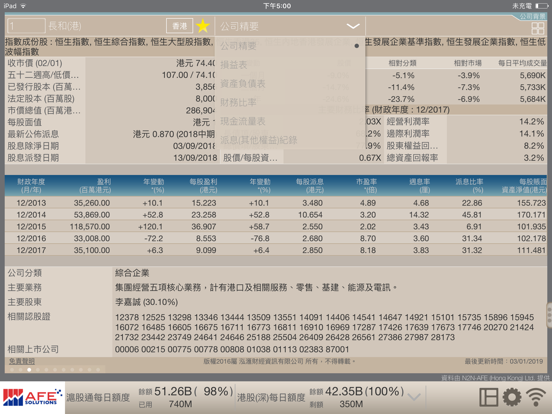Tap the 相對市場 column header
552x414 pixels.
(x=468, y=63)
